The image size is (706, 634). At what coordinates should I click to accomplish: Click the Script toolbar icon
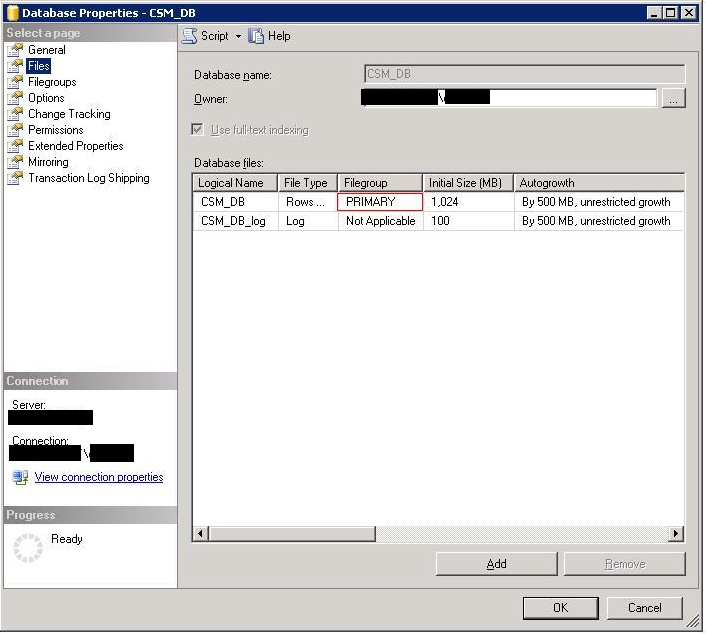(189, 36)
